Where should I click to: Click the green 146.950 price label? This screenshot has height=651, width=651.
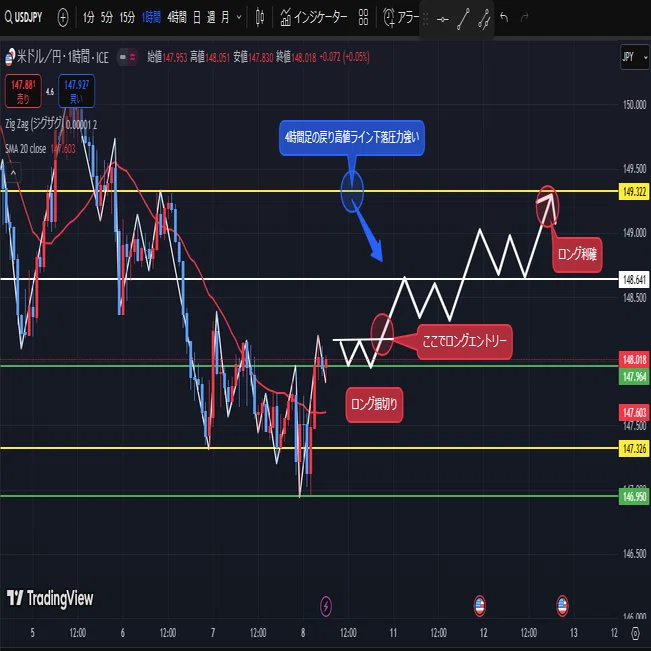click(634, 497)
